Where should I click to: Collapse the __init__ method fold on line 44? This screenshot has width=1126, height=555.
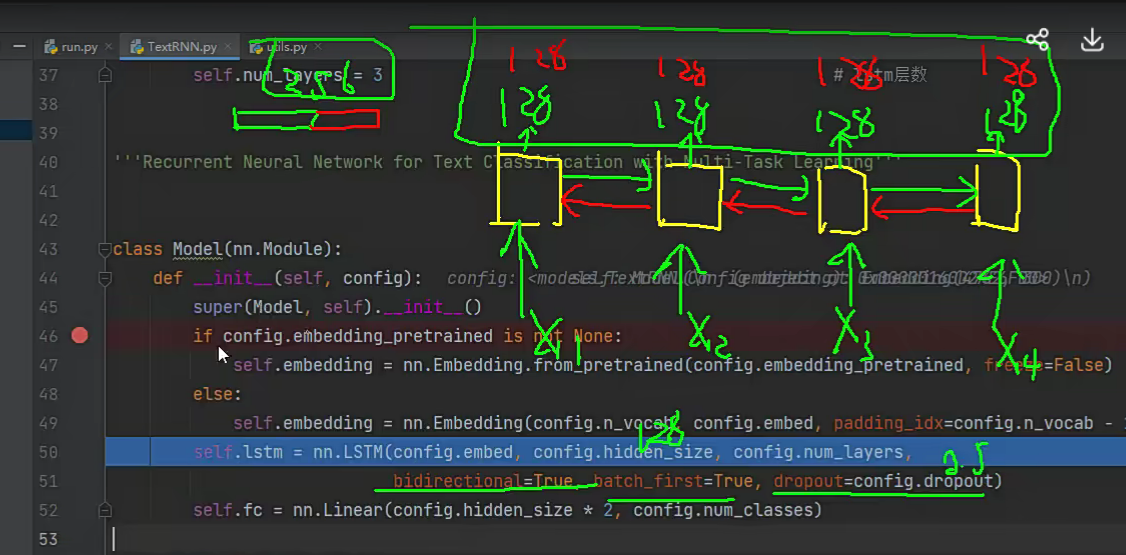(105, 278)
